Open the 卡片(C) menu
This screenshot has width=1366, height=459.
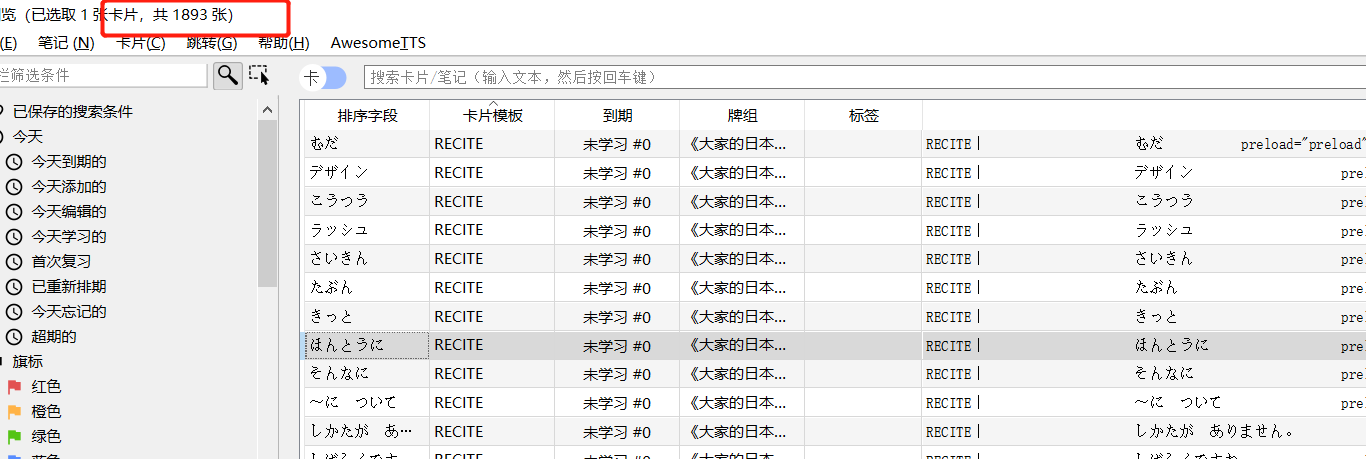(141, 43)
